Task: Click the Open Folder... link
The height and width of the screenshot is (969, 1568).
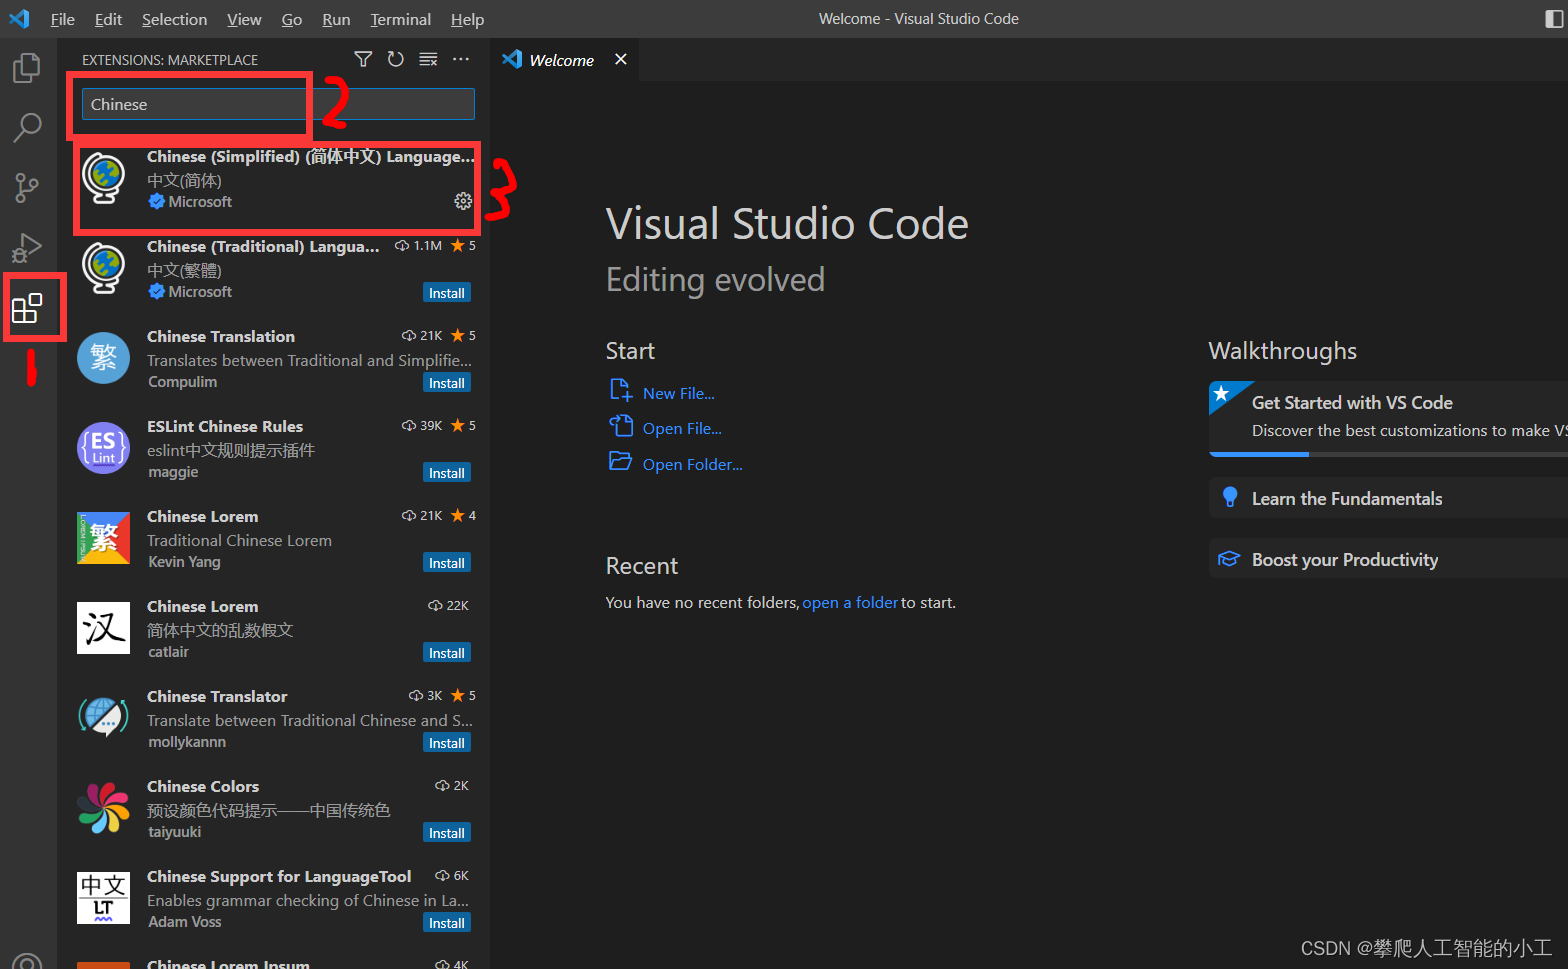Action: [693, 465]
